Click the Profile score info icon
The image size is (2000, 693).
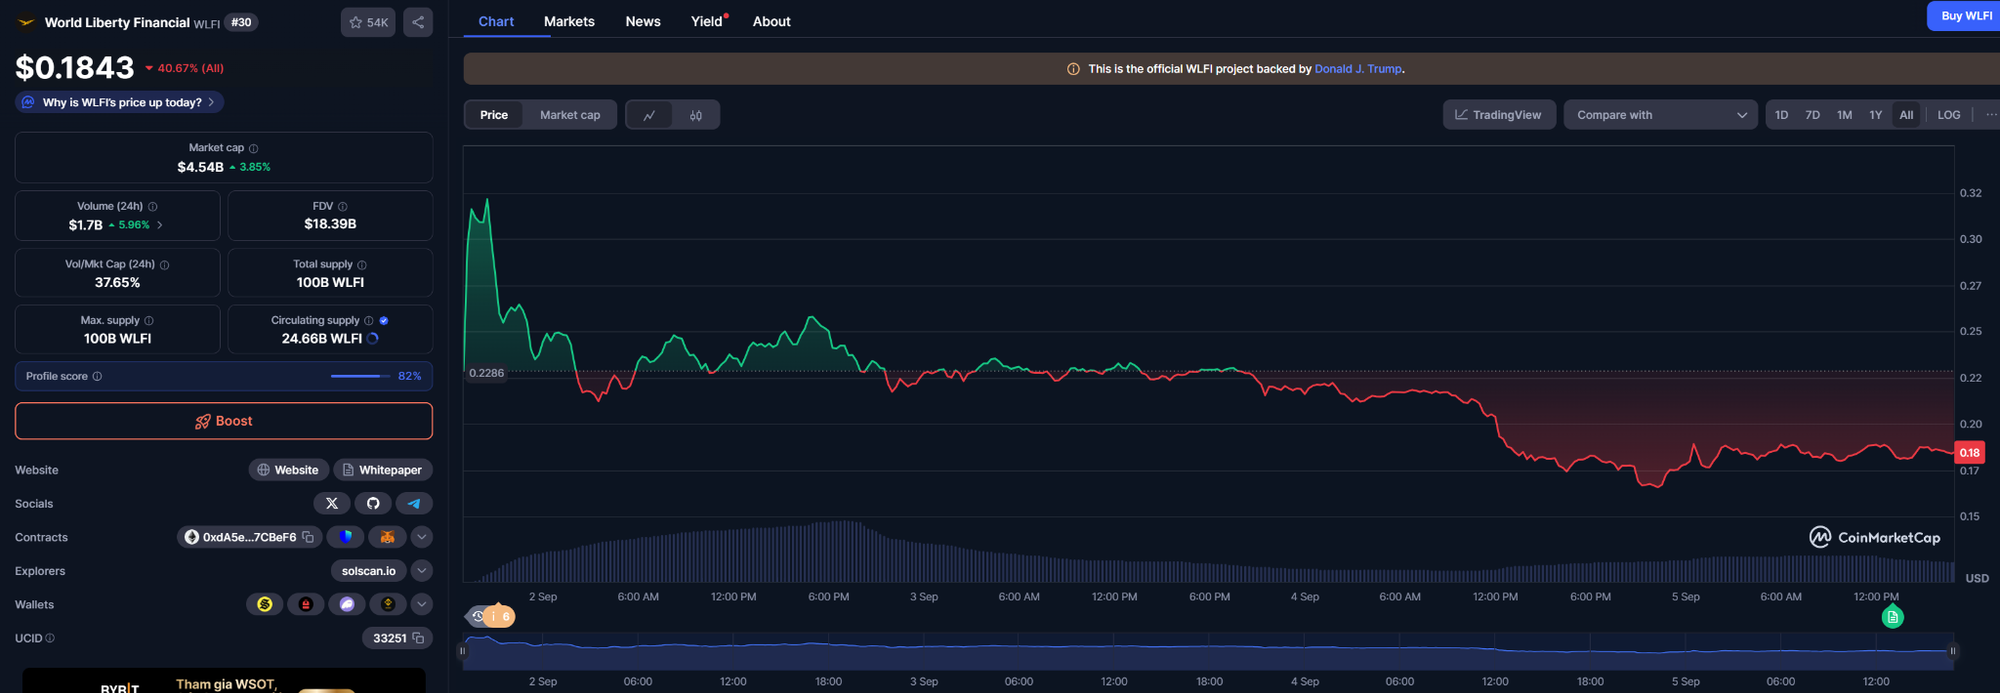coord(97,377)
